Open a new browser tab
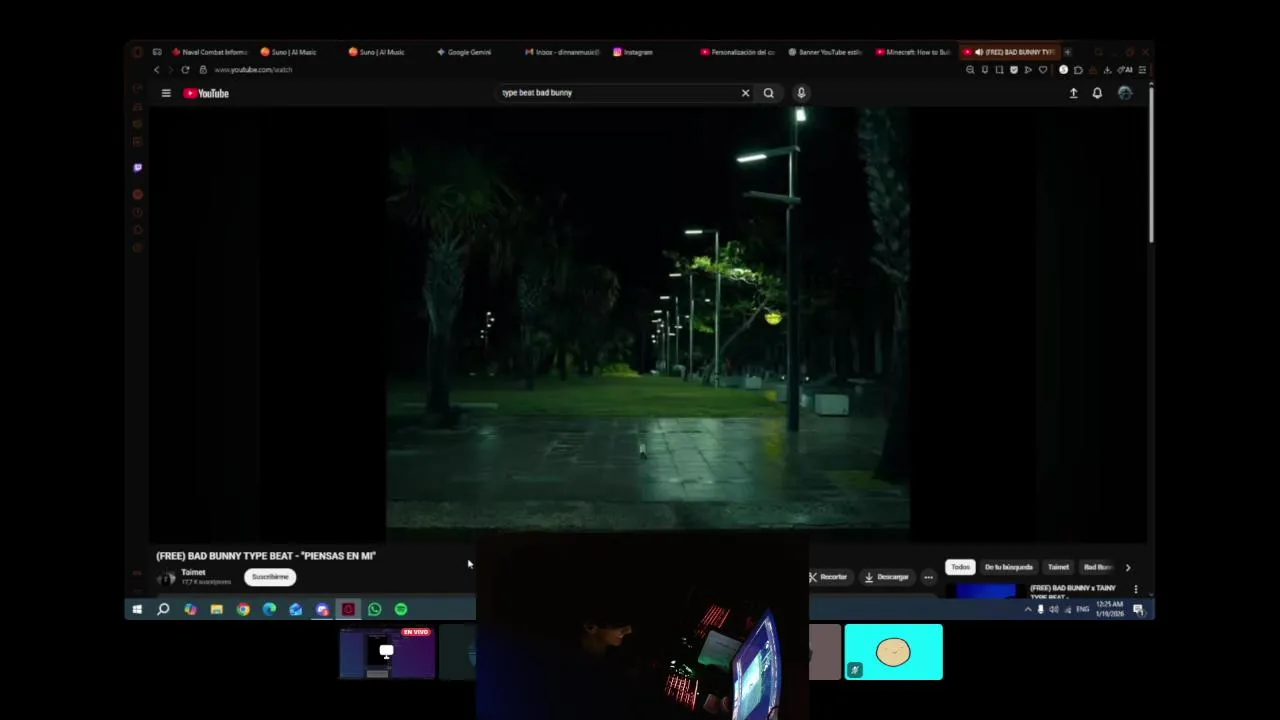The width and height of the screenshot is (1280, 720). 1067,52
